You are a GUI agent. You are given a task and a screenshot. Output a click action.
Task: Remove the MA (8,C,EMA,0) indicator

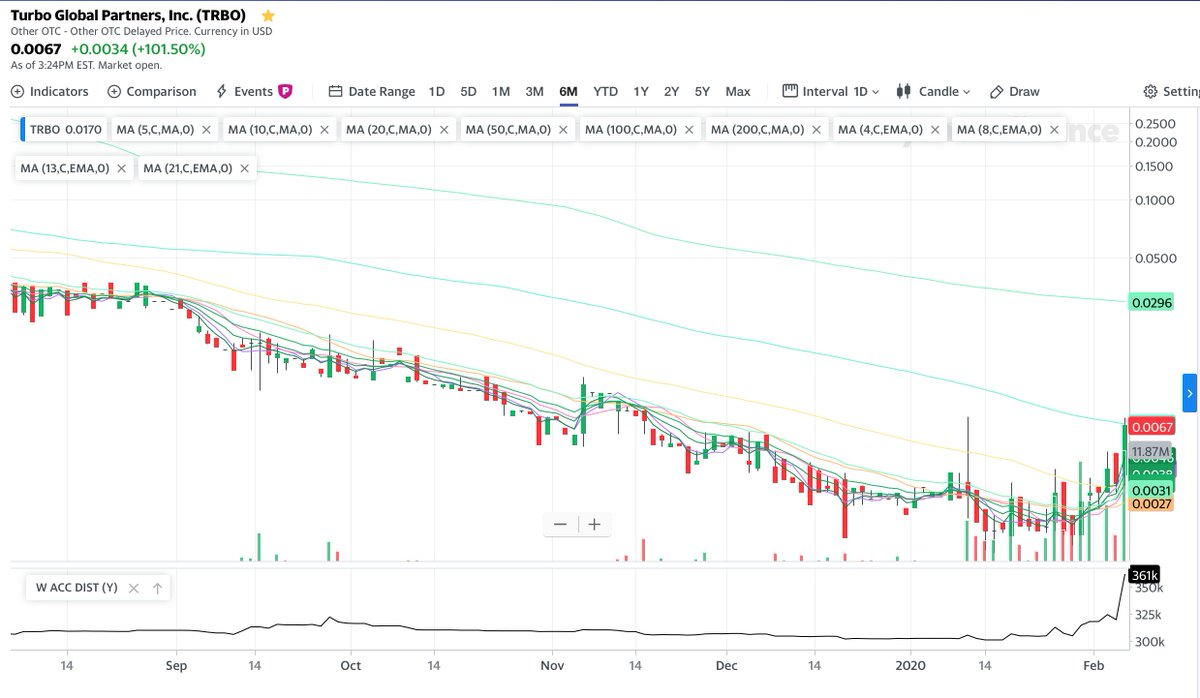click(x=1052, y=130)
